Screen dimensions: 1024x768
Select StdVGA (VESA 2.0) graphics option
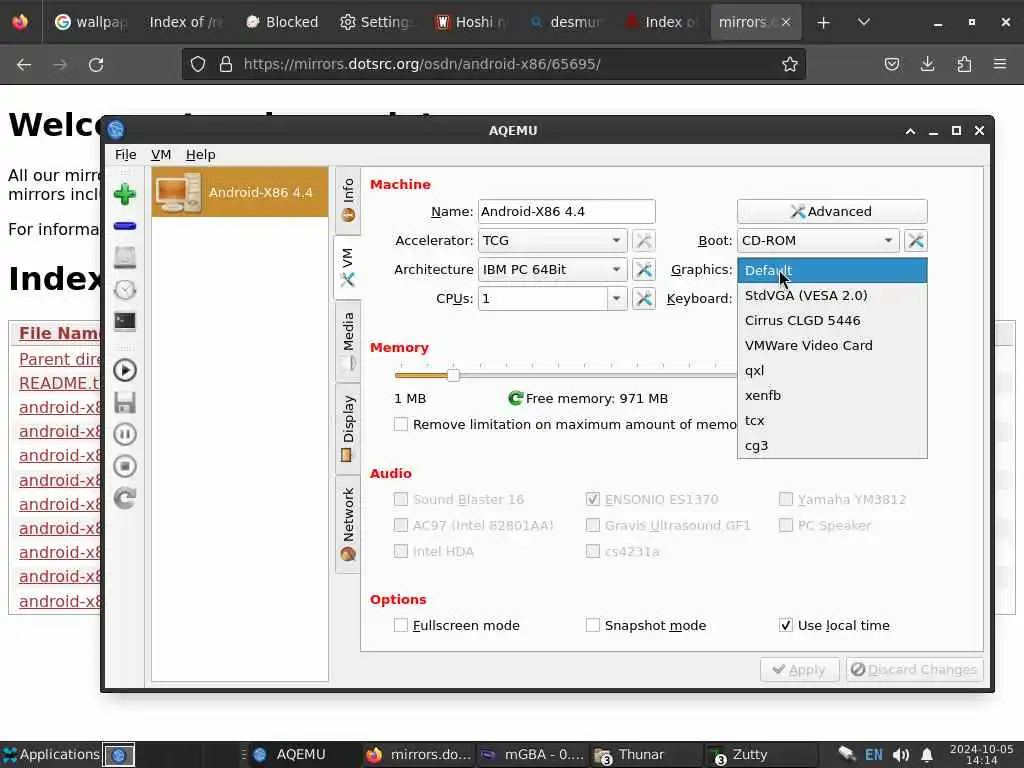(832, 295)
